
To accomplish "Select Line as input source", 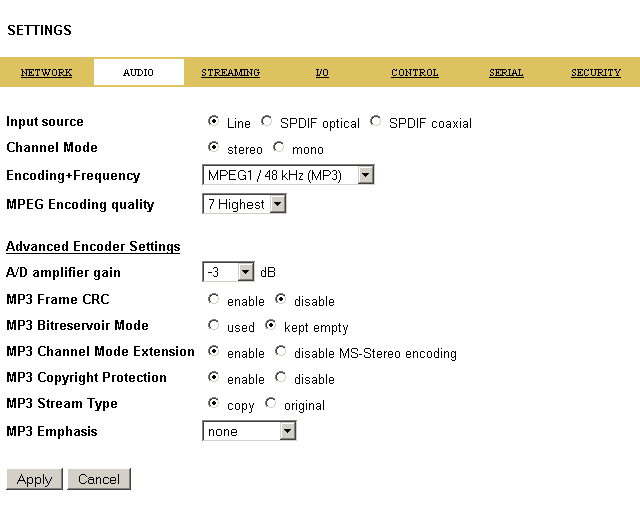I will 214,122.
